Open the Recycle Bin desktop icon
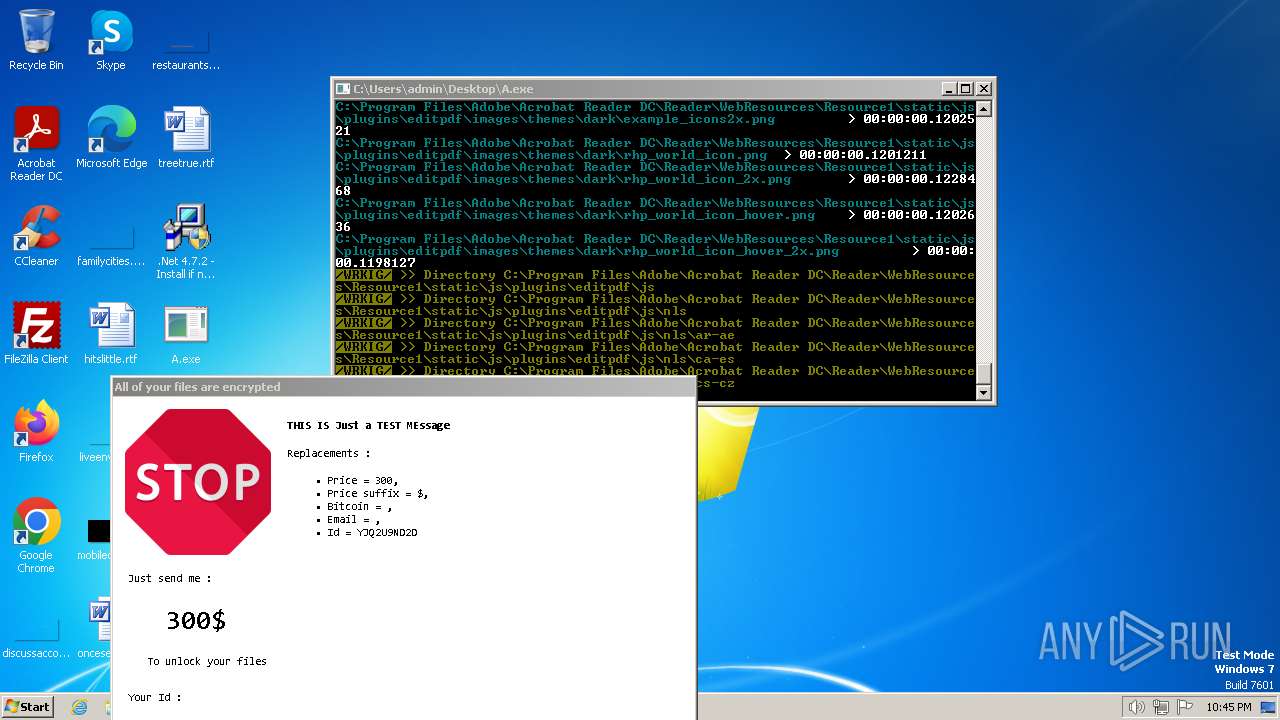 click(x=36, y=40)
